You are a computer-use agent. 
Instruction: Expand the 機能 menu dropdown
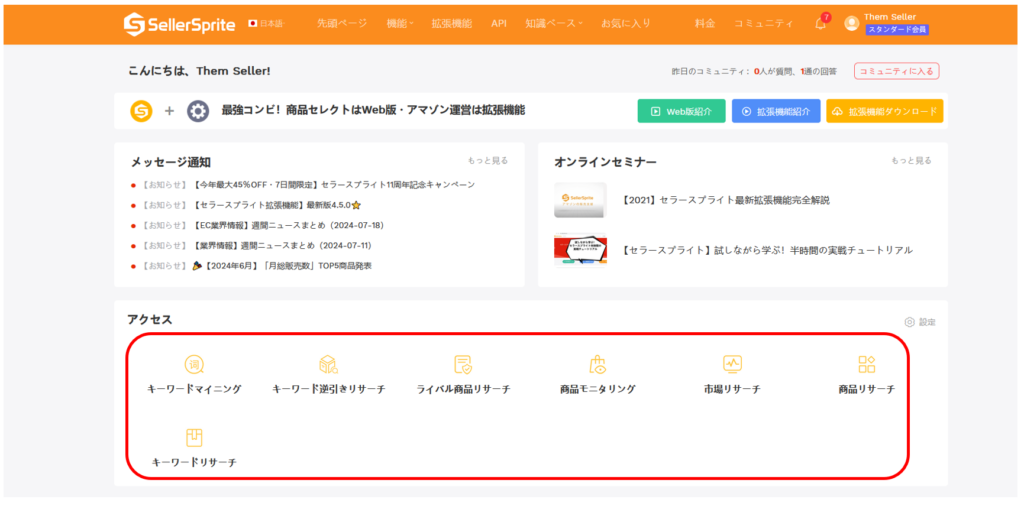coord(400,23)
